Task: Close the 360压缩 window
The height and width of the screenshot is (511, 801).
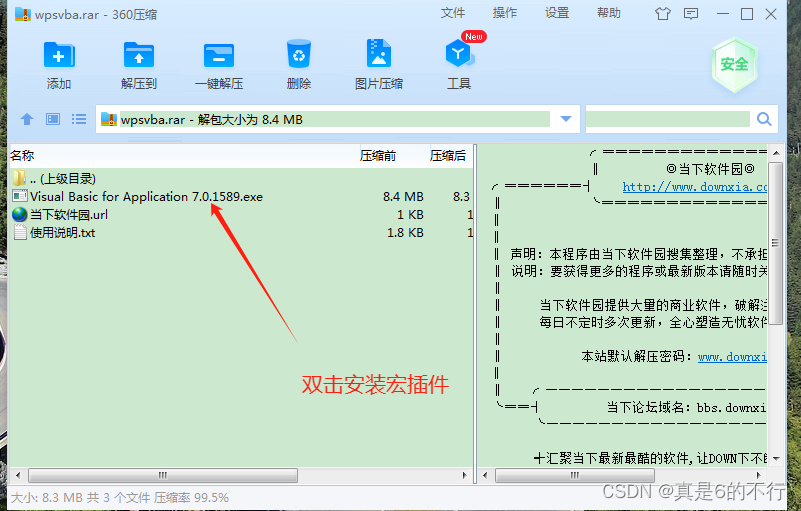Action: tap(771, 14)
